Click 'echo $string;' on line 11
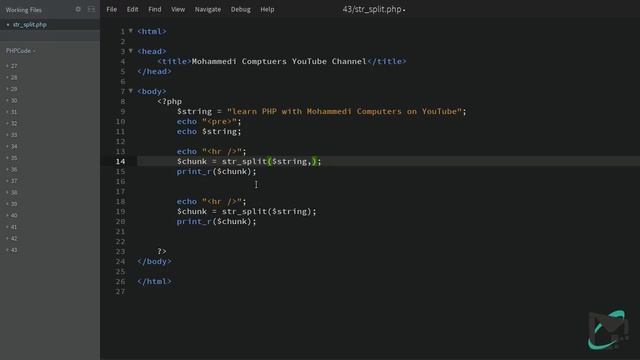The height and width of the screenshot is (360, 640). [x=209, y=131]
